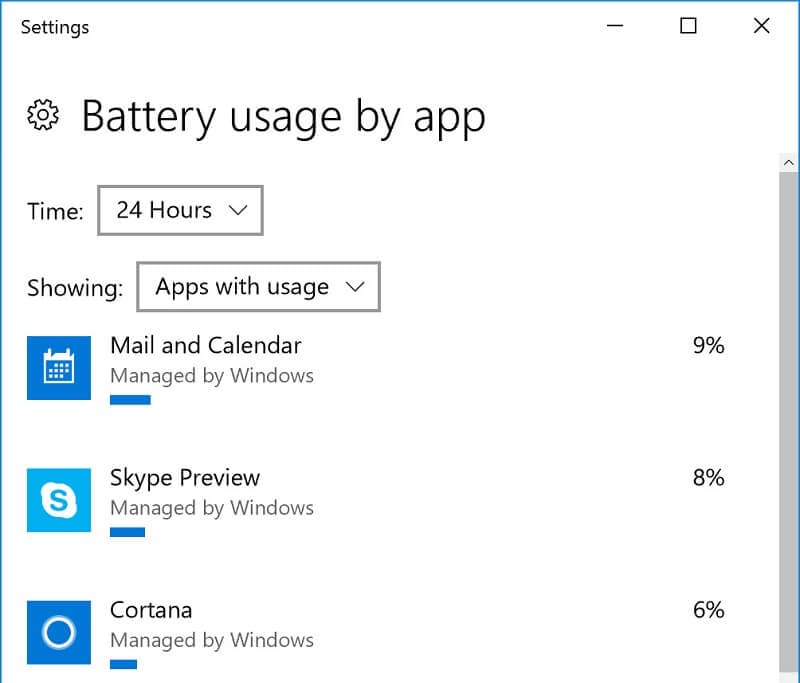Viewport: 800px width, 683px height.
Task: Close the Settings window
Action: click(761, 26)
